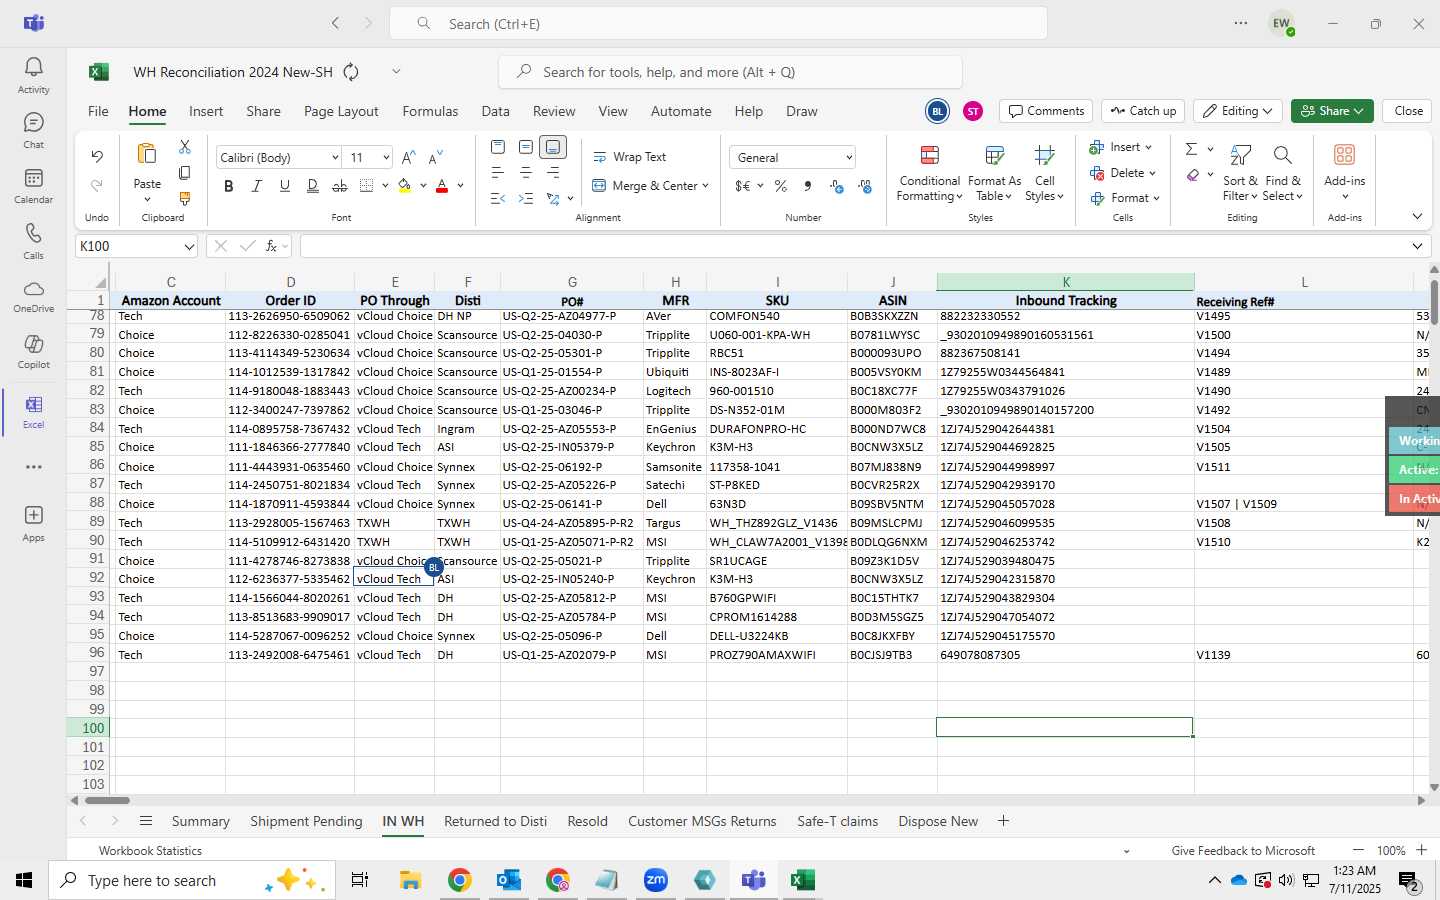Decrease indent icon in Alignment group
Image resolution: width=1440 pixels, height=900 pixels.
tap(498, 199)
